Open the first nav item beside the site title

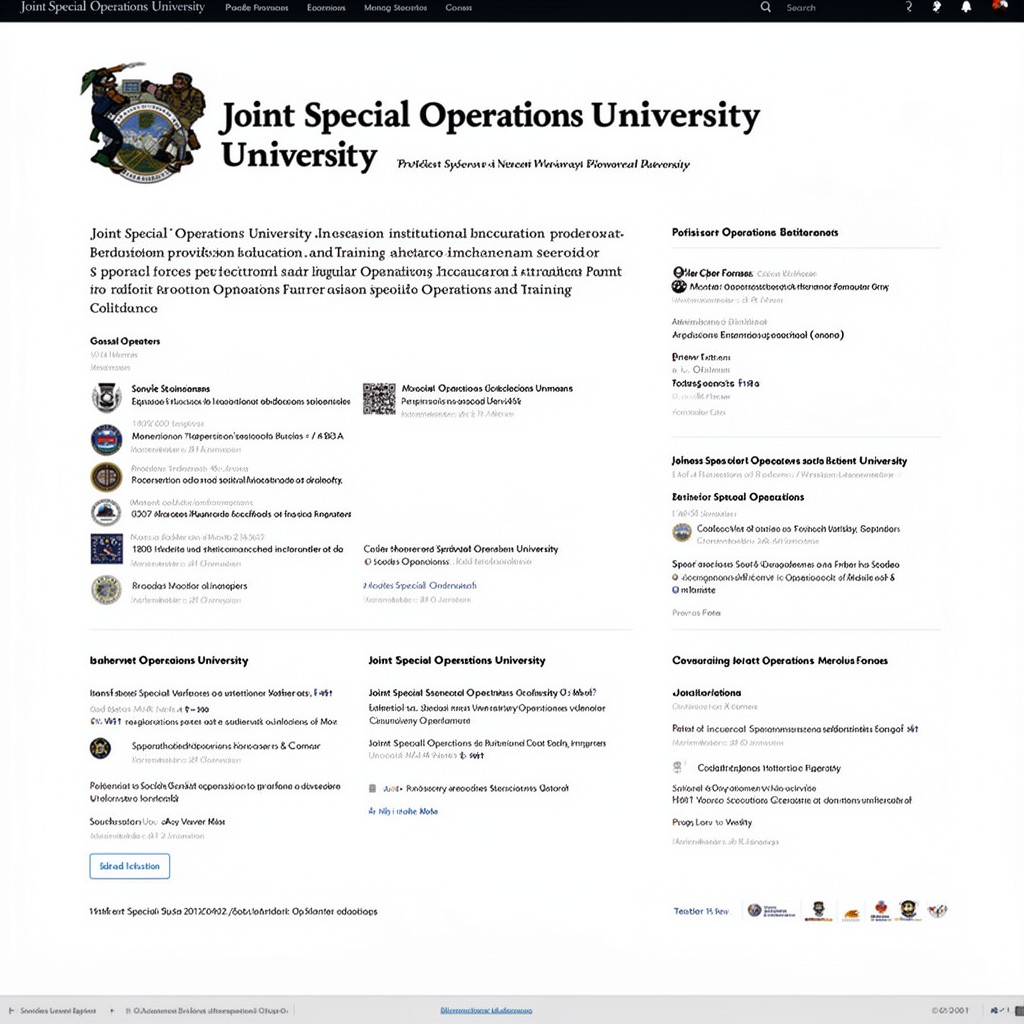(257, 8)
